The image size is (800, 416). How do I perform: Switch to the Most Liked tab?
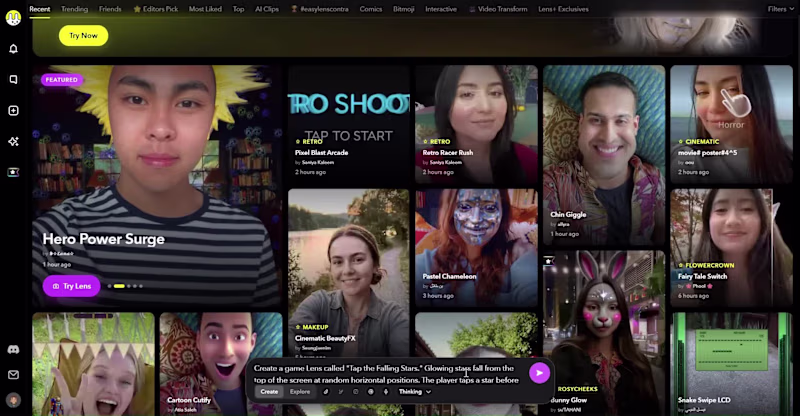pos(205,9)
